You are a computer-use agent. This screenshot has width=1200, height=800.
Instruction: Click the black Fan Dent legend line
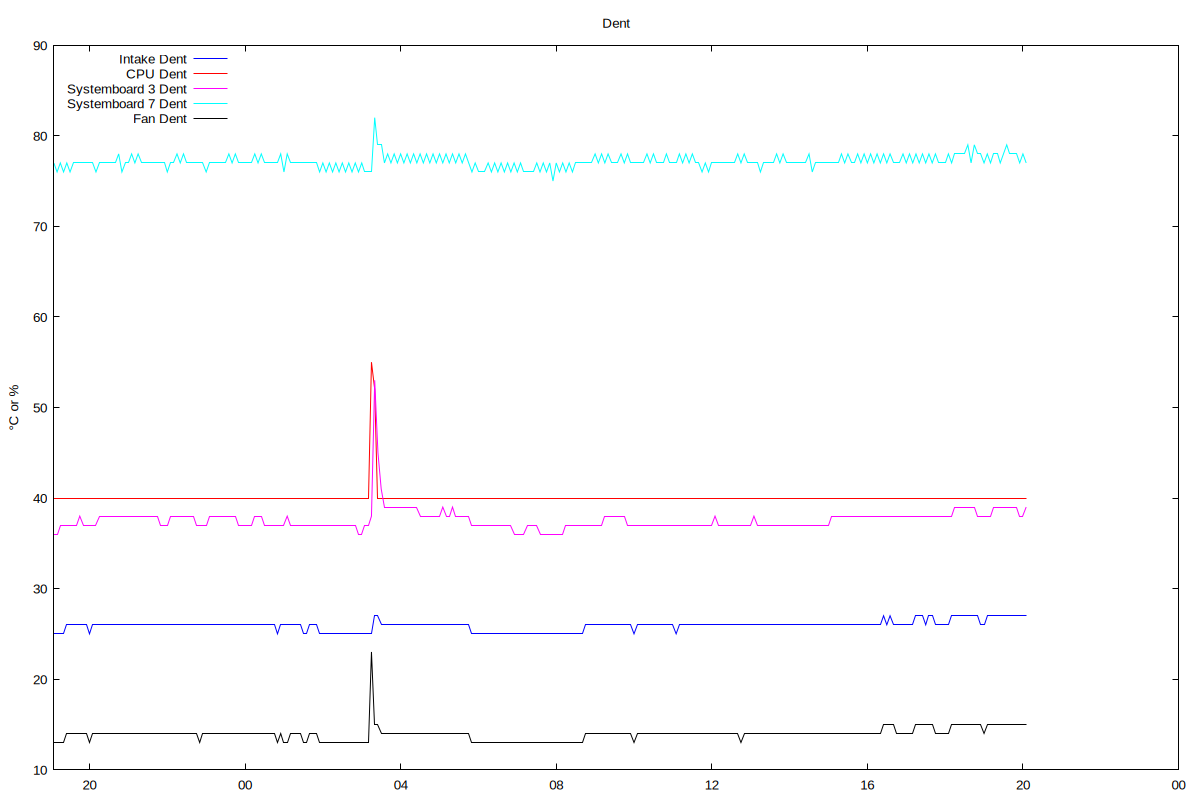pyautogui.click(x=211, y=119)
